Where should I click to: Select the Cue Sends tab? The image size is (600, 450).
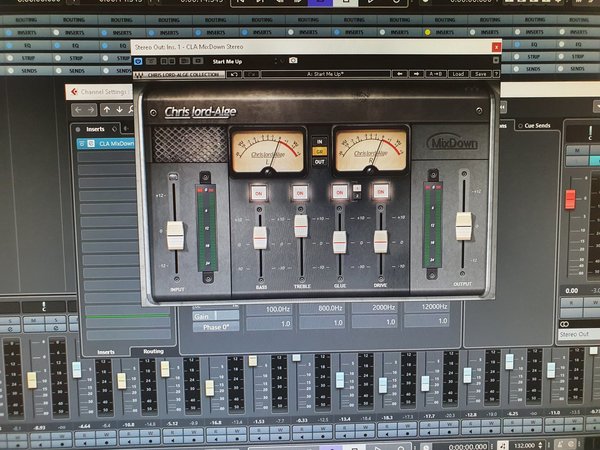[534, 126]
